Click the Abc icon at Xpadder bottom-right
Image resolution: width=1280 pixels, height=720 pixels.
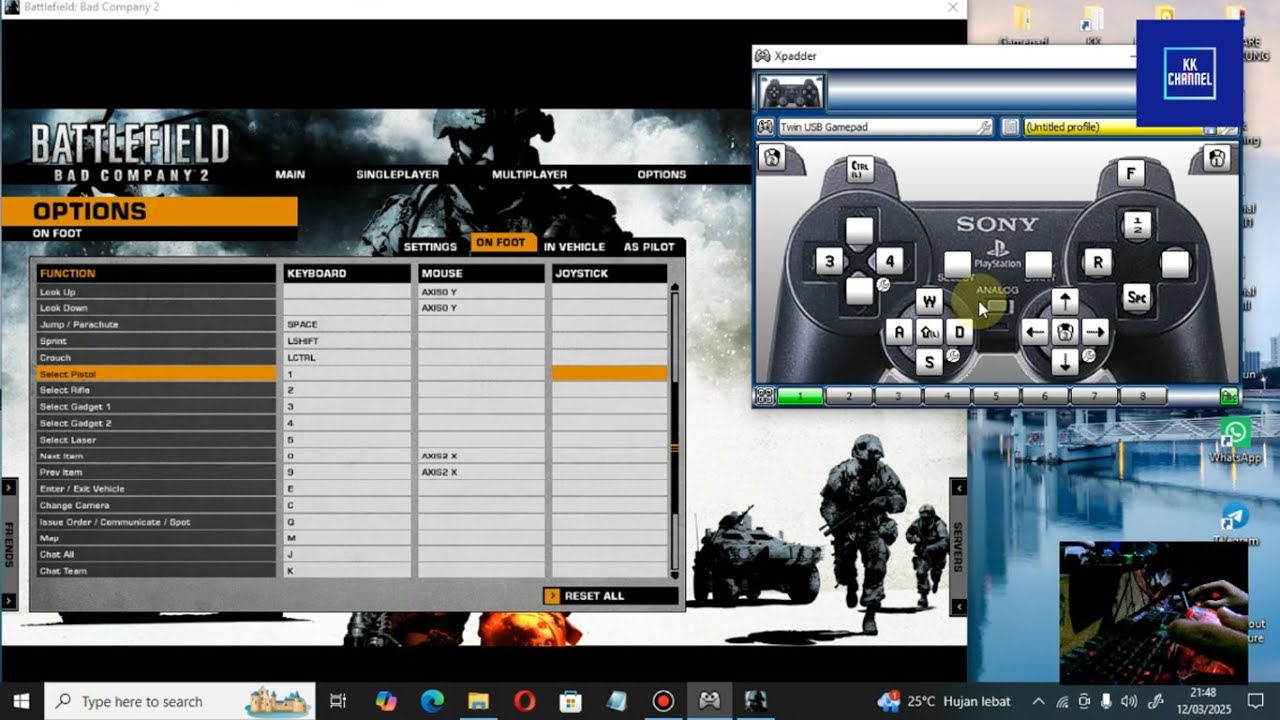point(1229,396)
